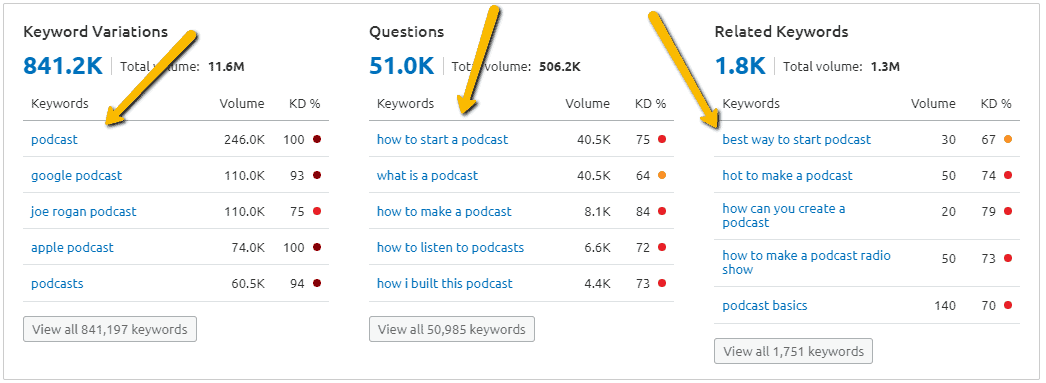Click View all 1,751 keywords button

click(793, 352)
